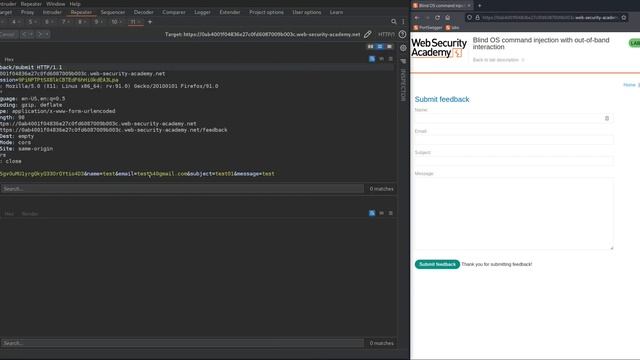Screen dimensions: 640x360
Task: Select the combined tabbed layout icon
Action: (x=389, y=47)
